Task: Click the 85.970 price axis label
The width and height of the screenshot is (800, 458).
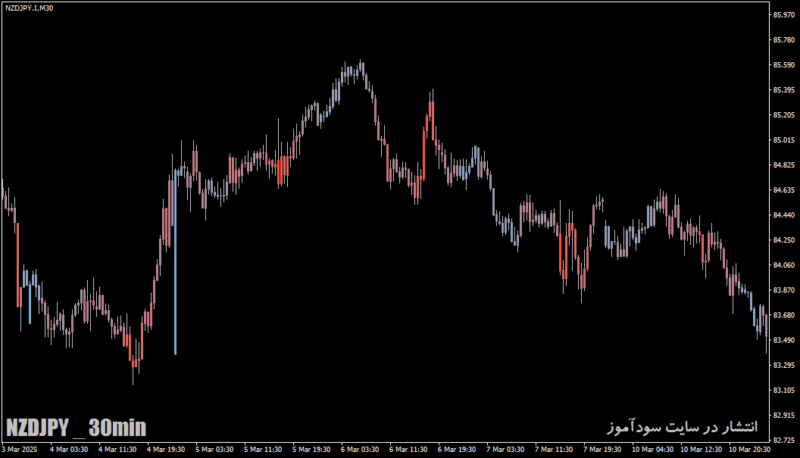Action: pyautogui.click(x=784, y=15)
